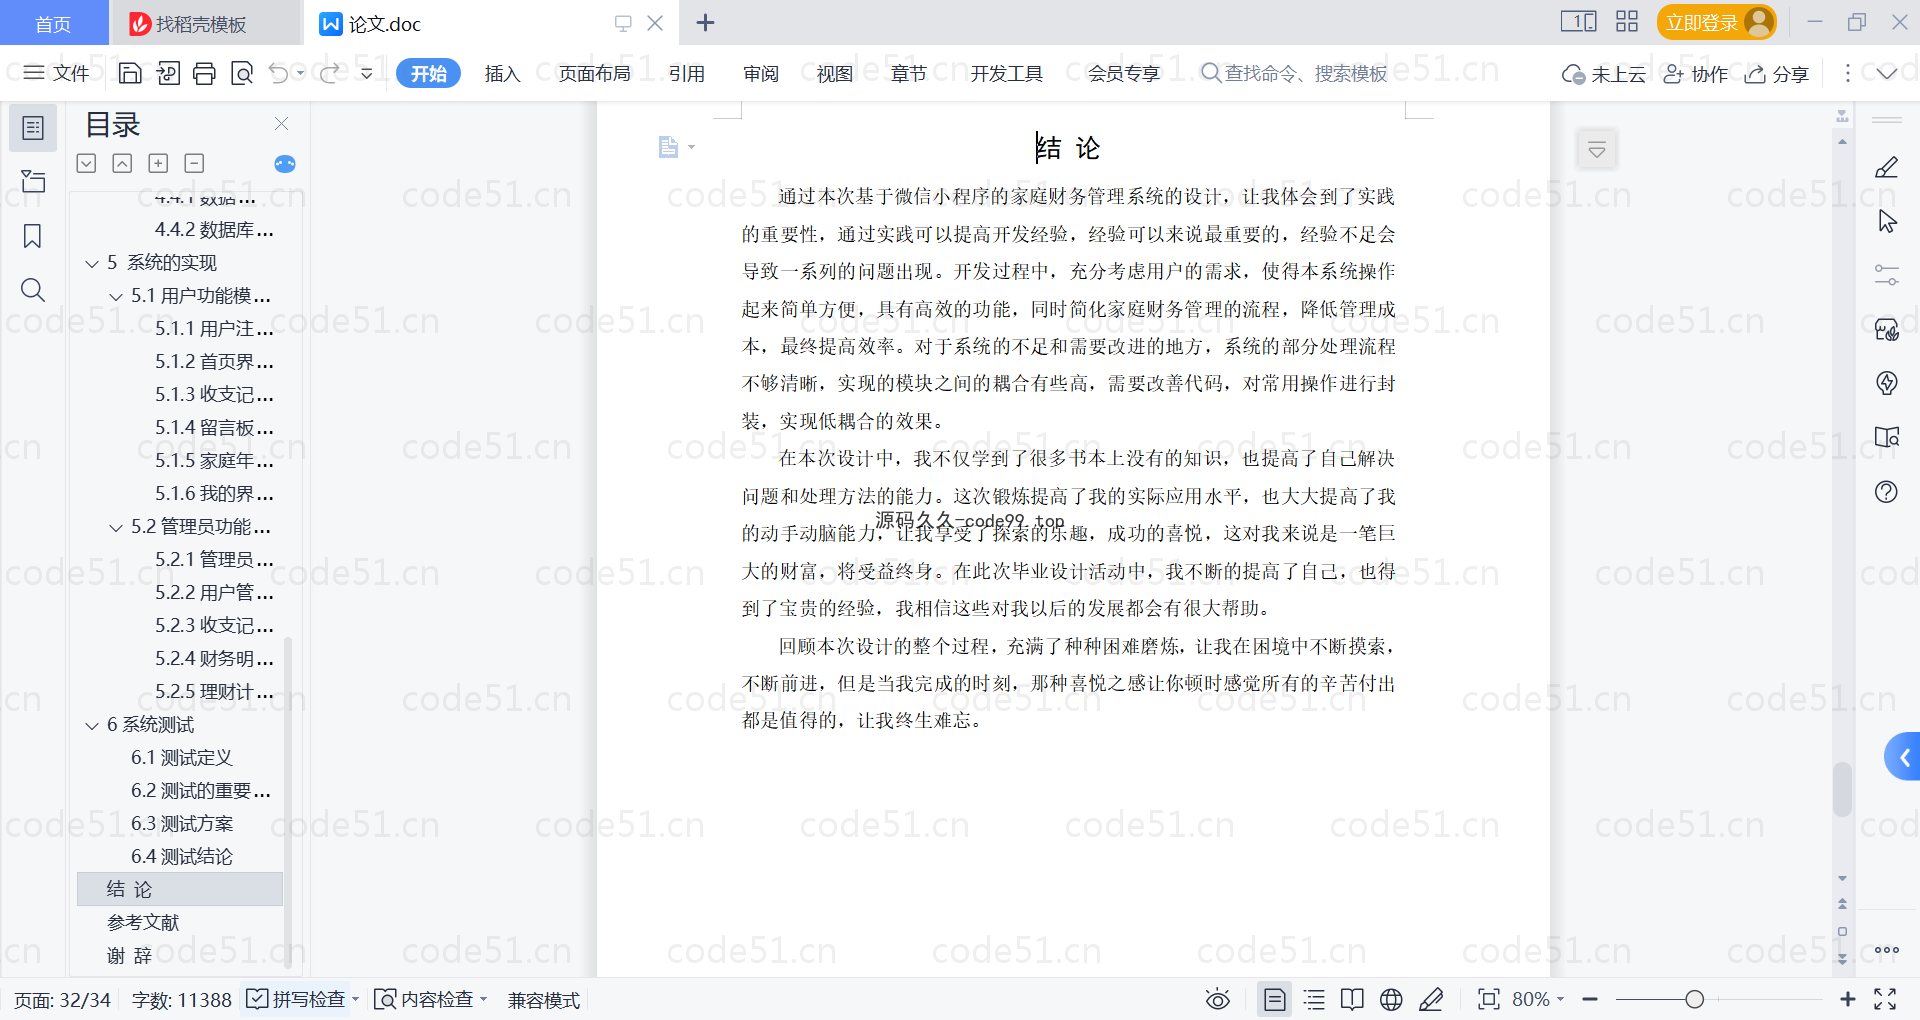Switch to the 页面布局 ribbon tab
The image size is (1920, 1020).
pos(594,73)
